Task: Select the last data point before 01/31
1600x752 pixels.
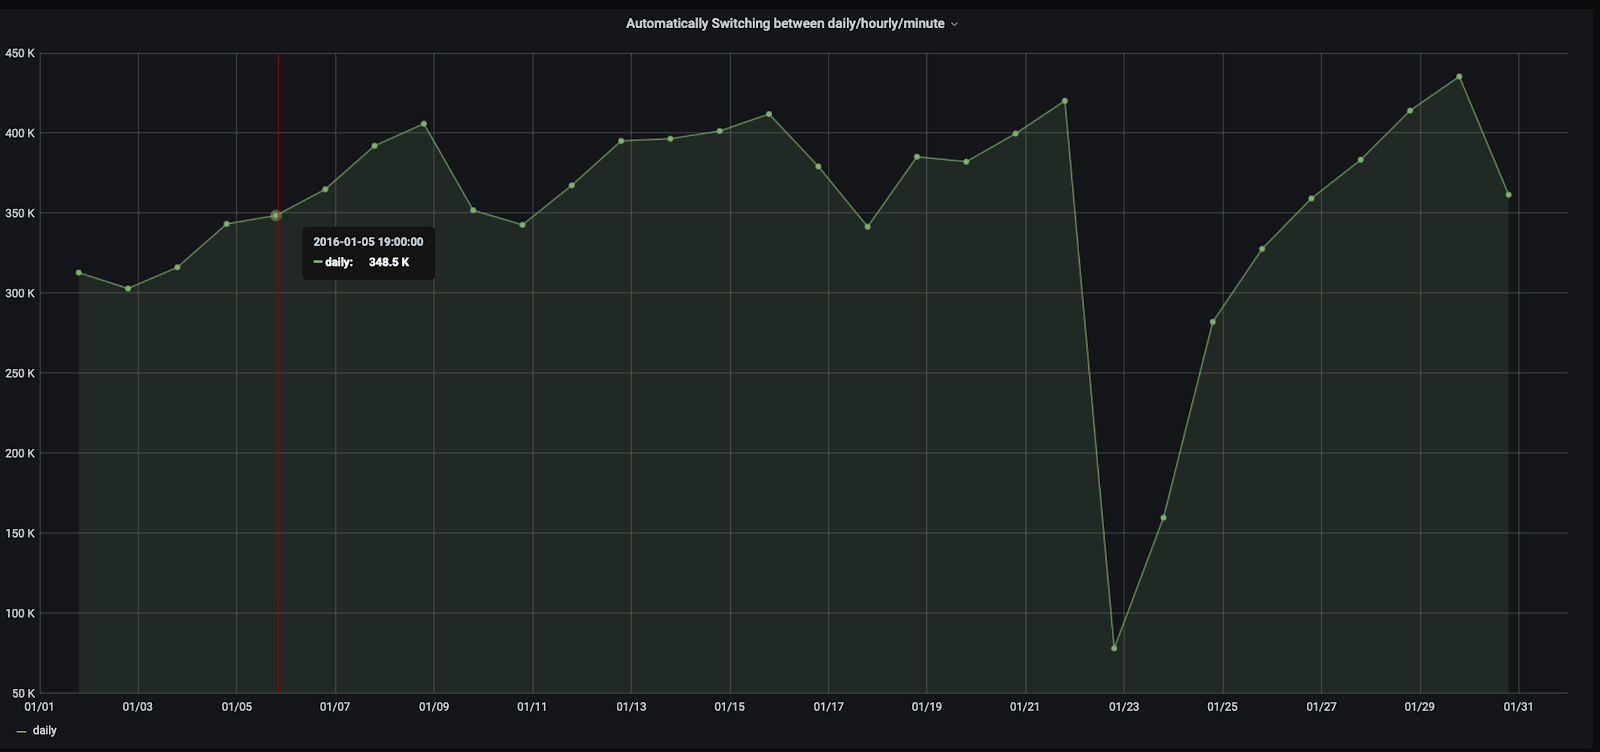Action: [x=1508, y=195]
